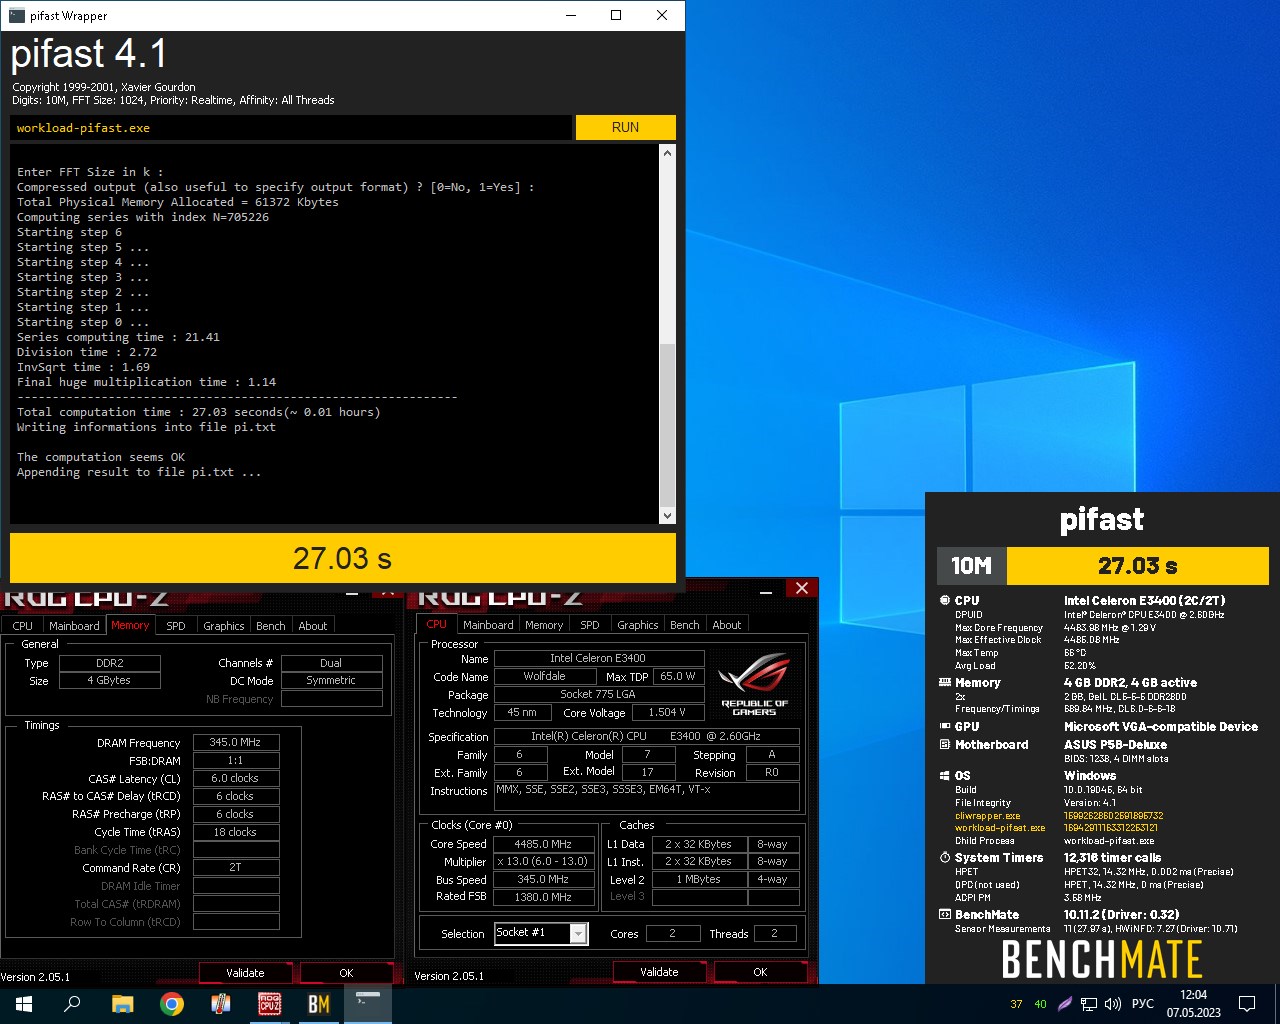Click the Memory module icon in BenchMate panel
Screen dimensions: 1280x1024
[x=945, y=683]
